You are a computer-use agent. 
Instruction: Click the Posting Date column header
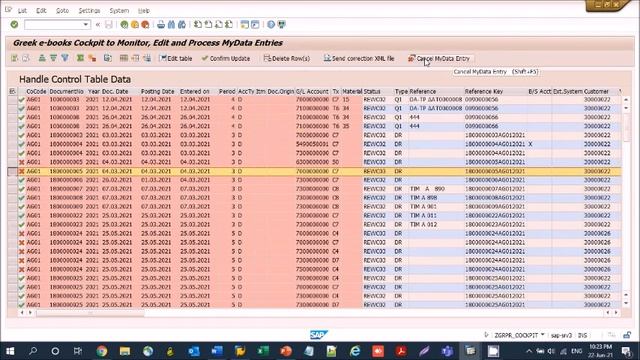158,91
